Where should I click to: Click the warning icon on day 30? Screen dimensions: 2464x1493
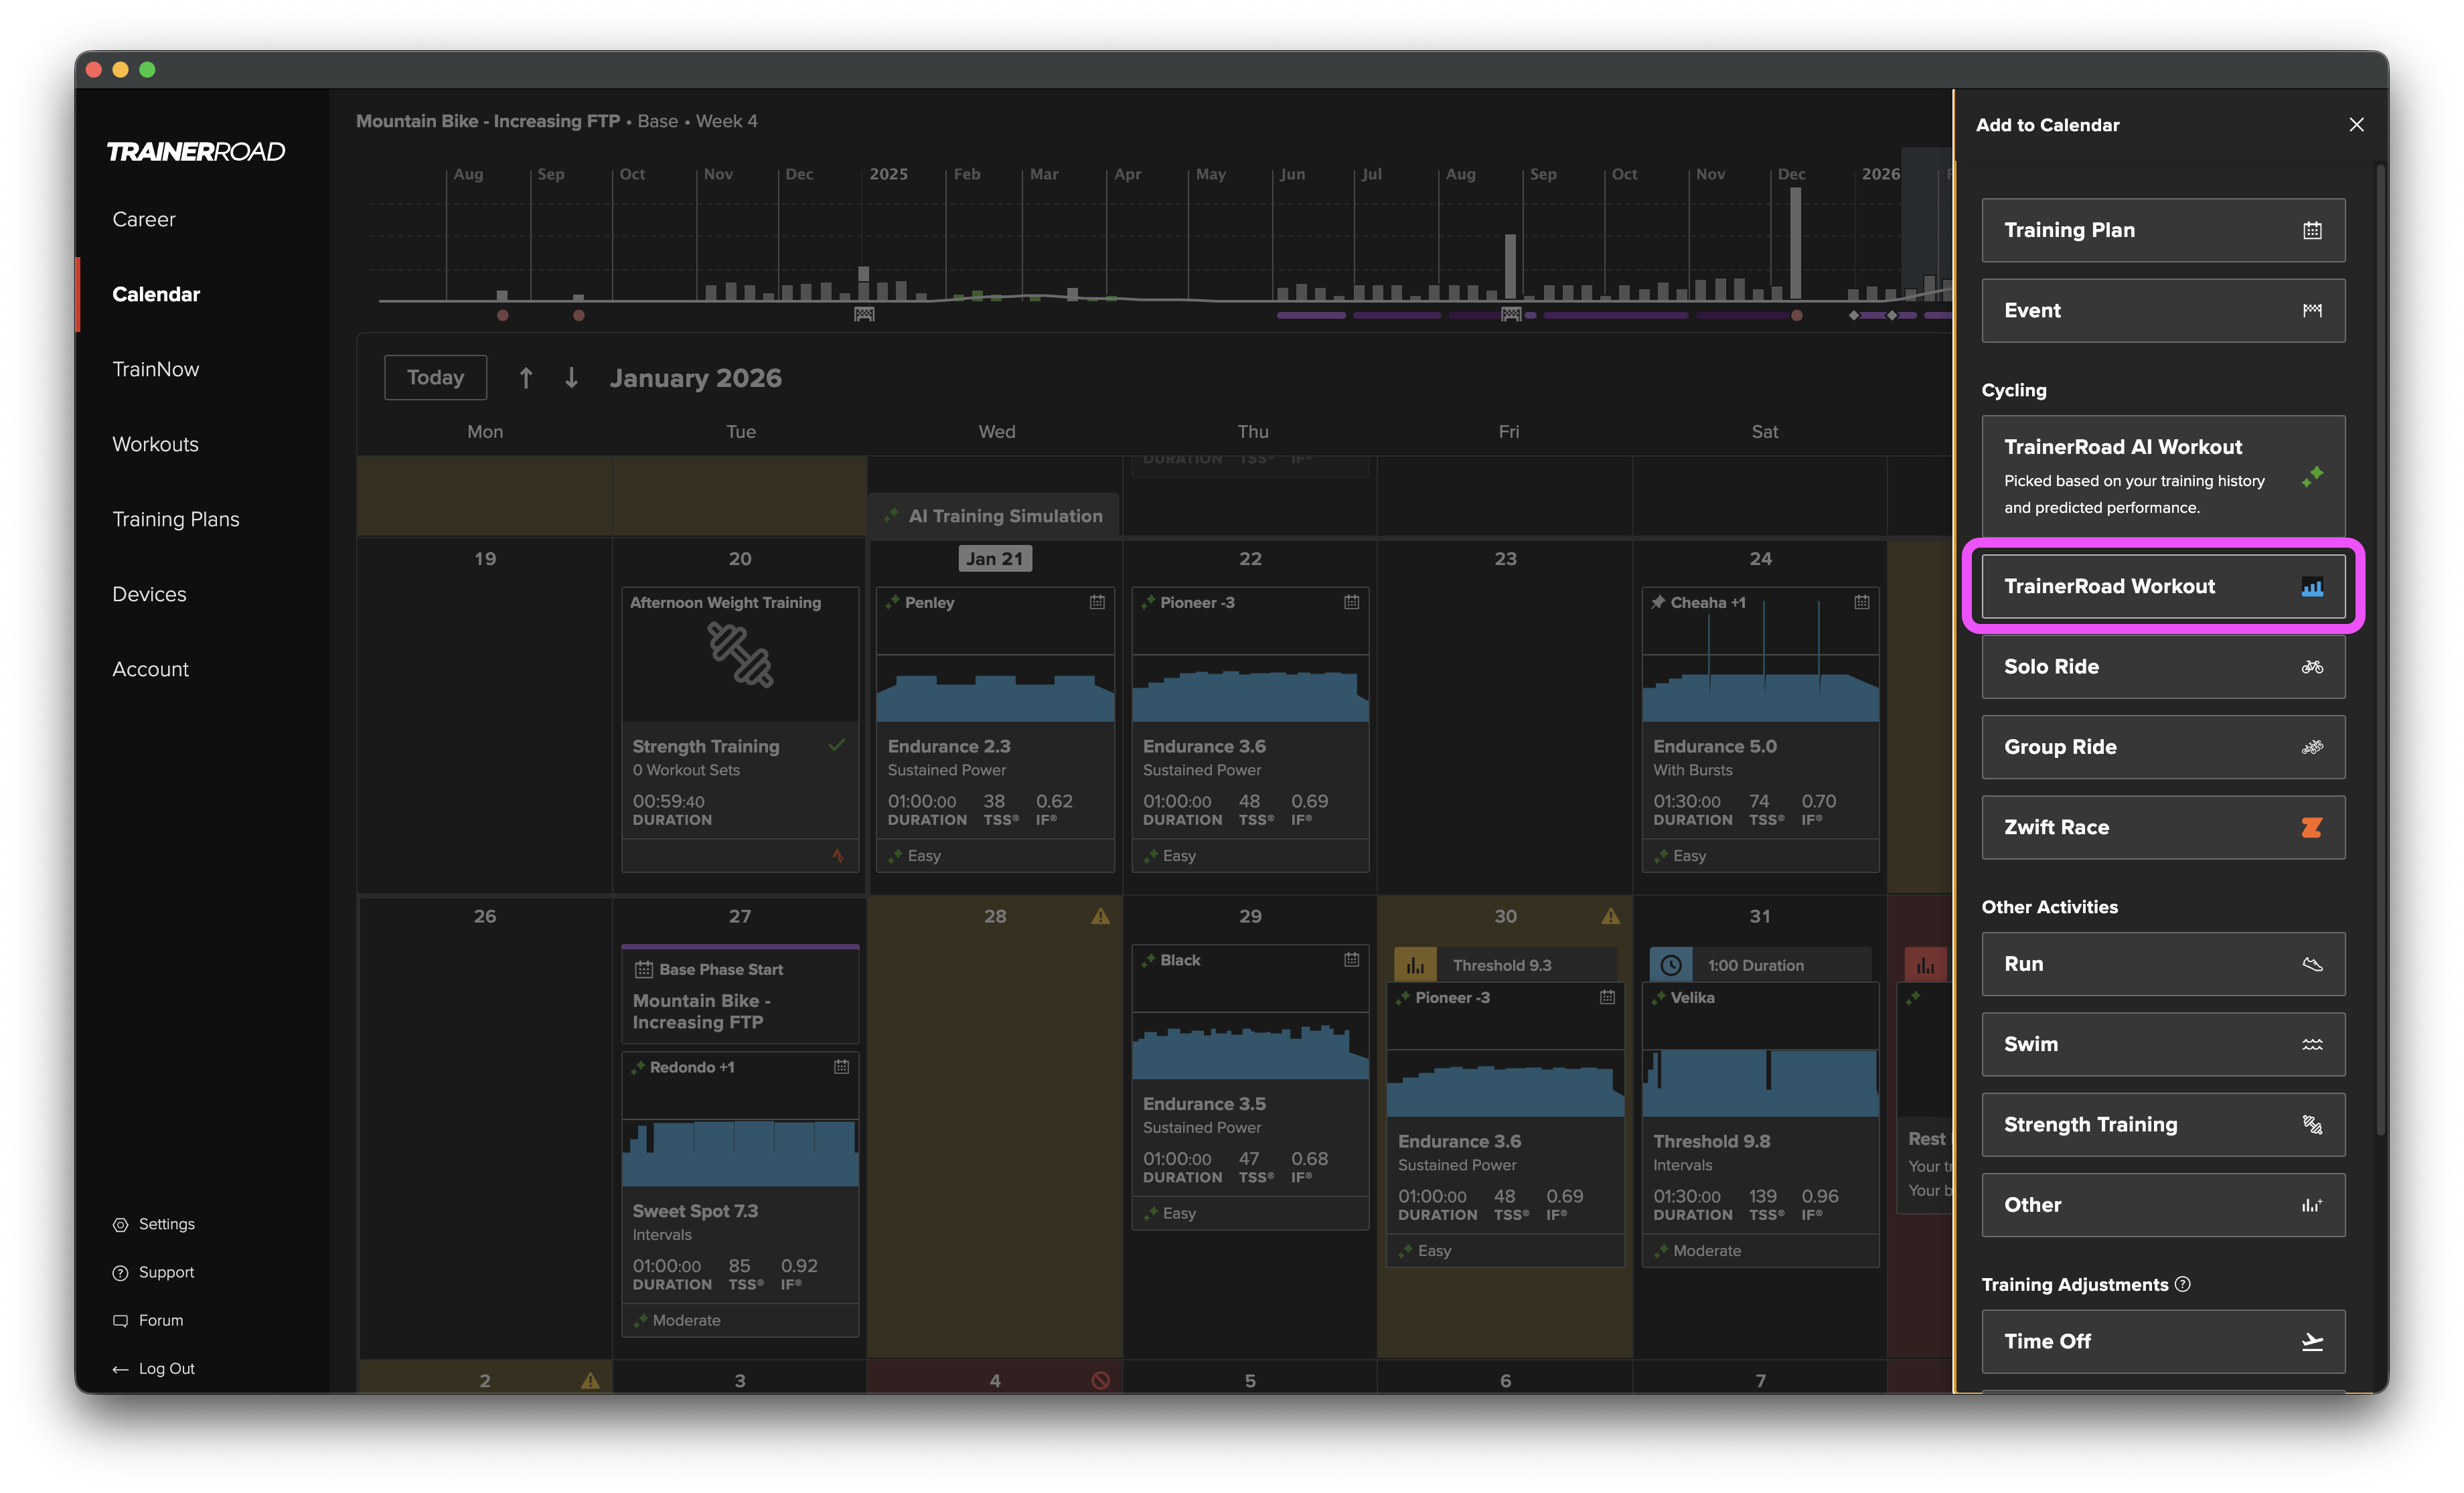point(1610,916)
